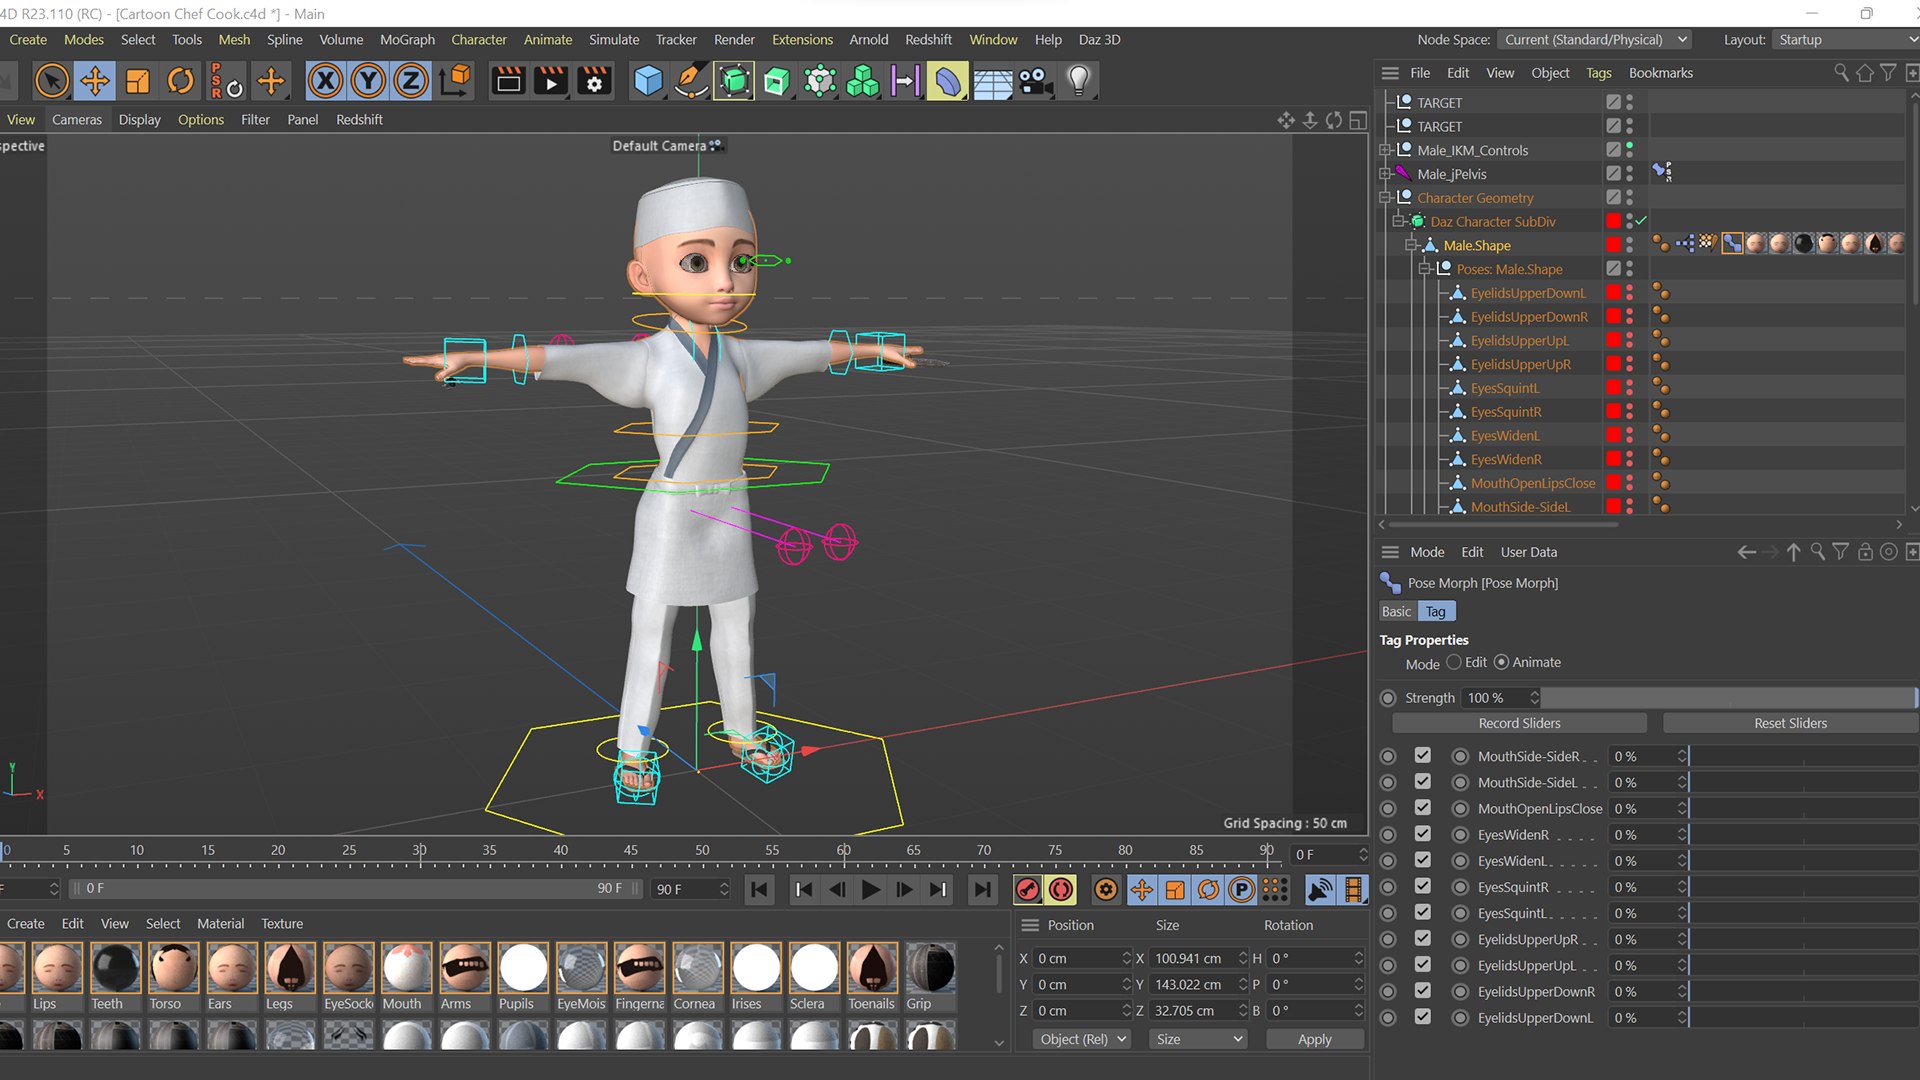Open the Character menu

click(x=478, y=40)
